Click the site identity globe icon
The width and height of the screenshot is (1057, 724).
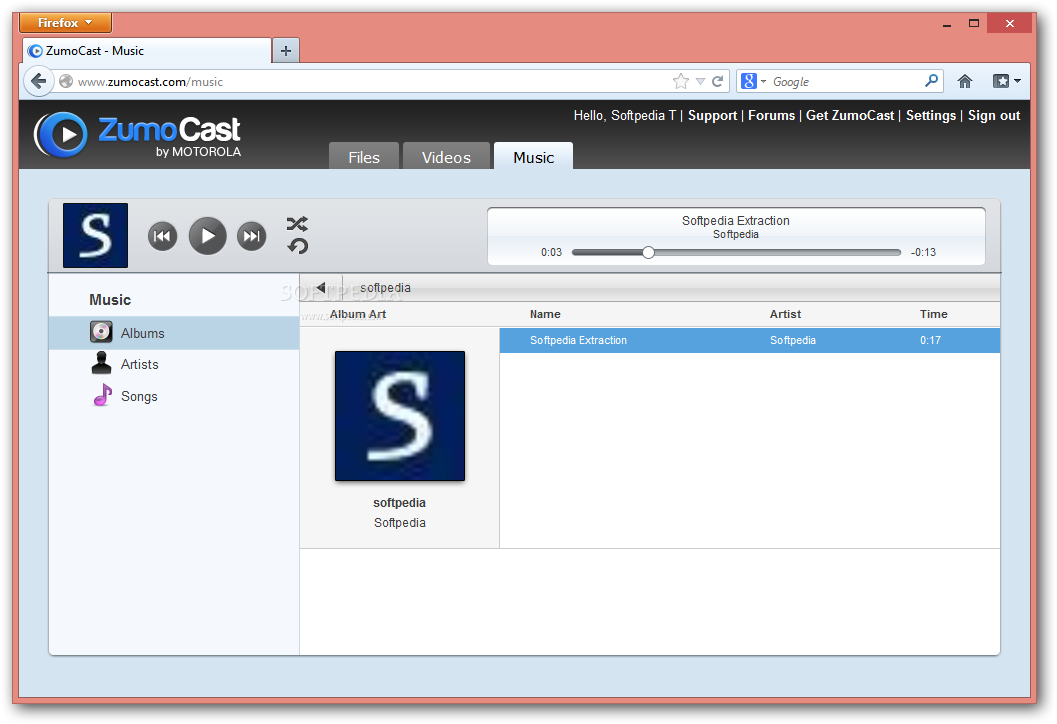pos(66,82)
